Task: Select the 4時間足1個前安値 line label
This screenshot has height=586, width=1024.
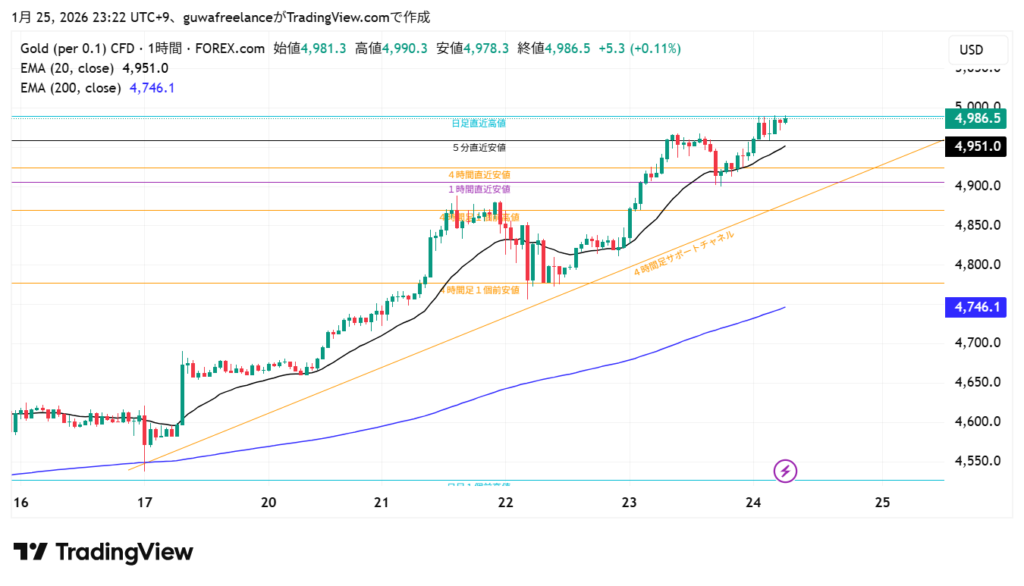Action: pos(481,290)
